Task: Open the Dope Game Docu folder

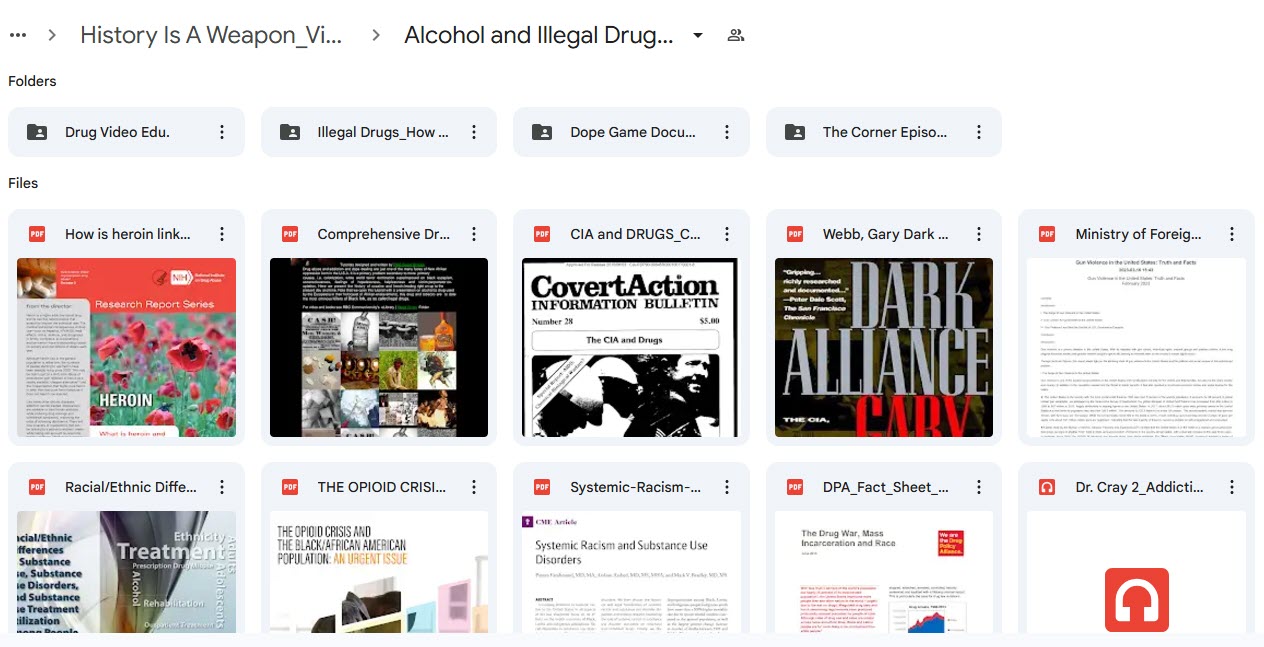Action: pyautogui.click(x=632, y=132)
